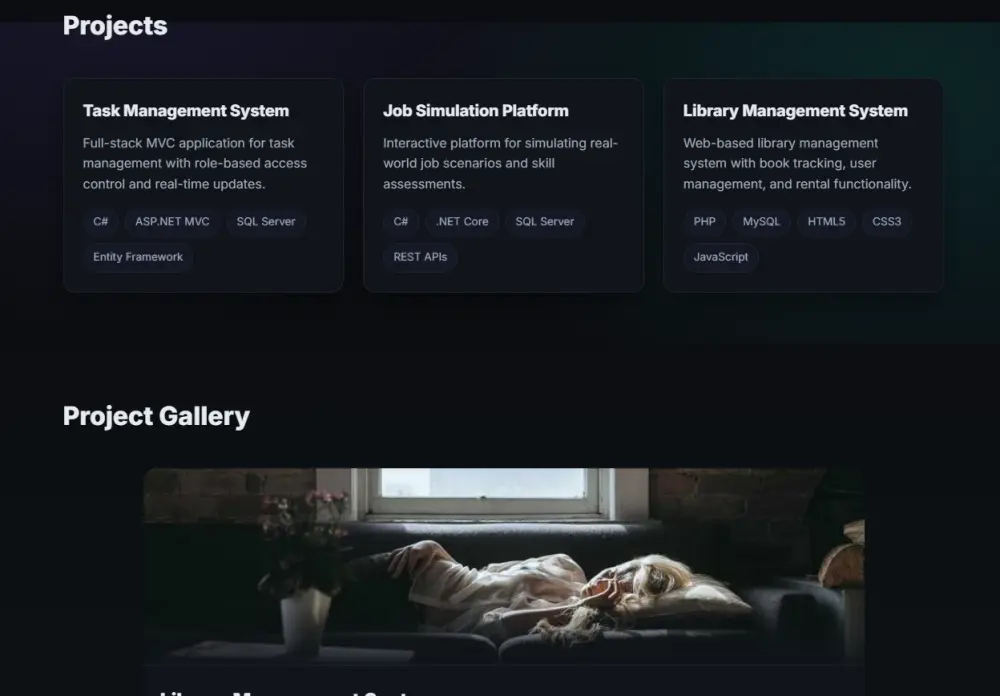The width and height of the screenshot is (1000, 696).
Task: Select the SQL Server tag under Job Simulation Platform
Action: coord(545,222)
